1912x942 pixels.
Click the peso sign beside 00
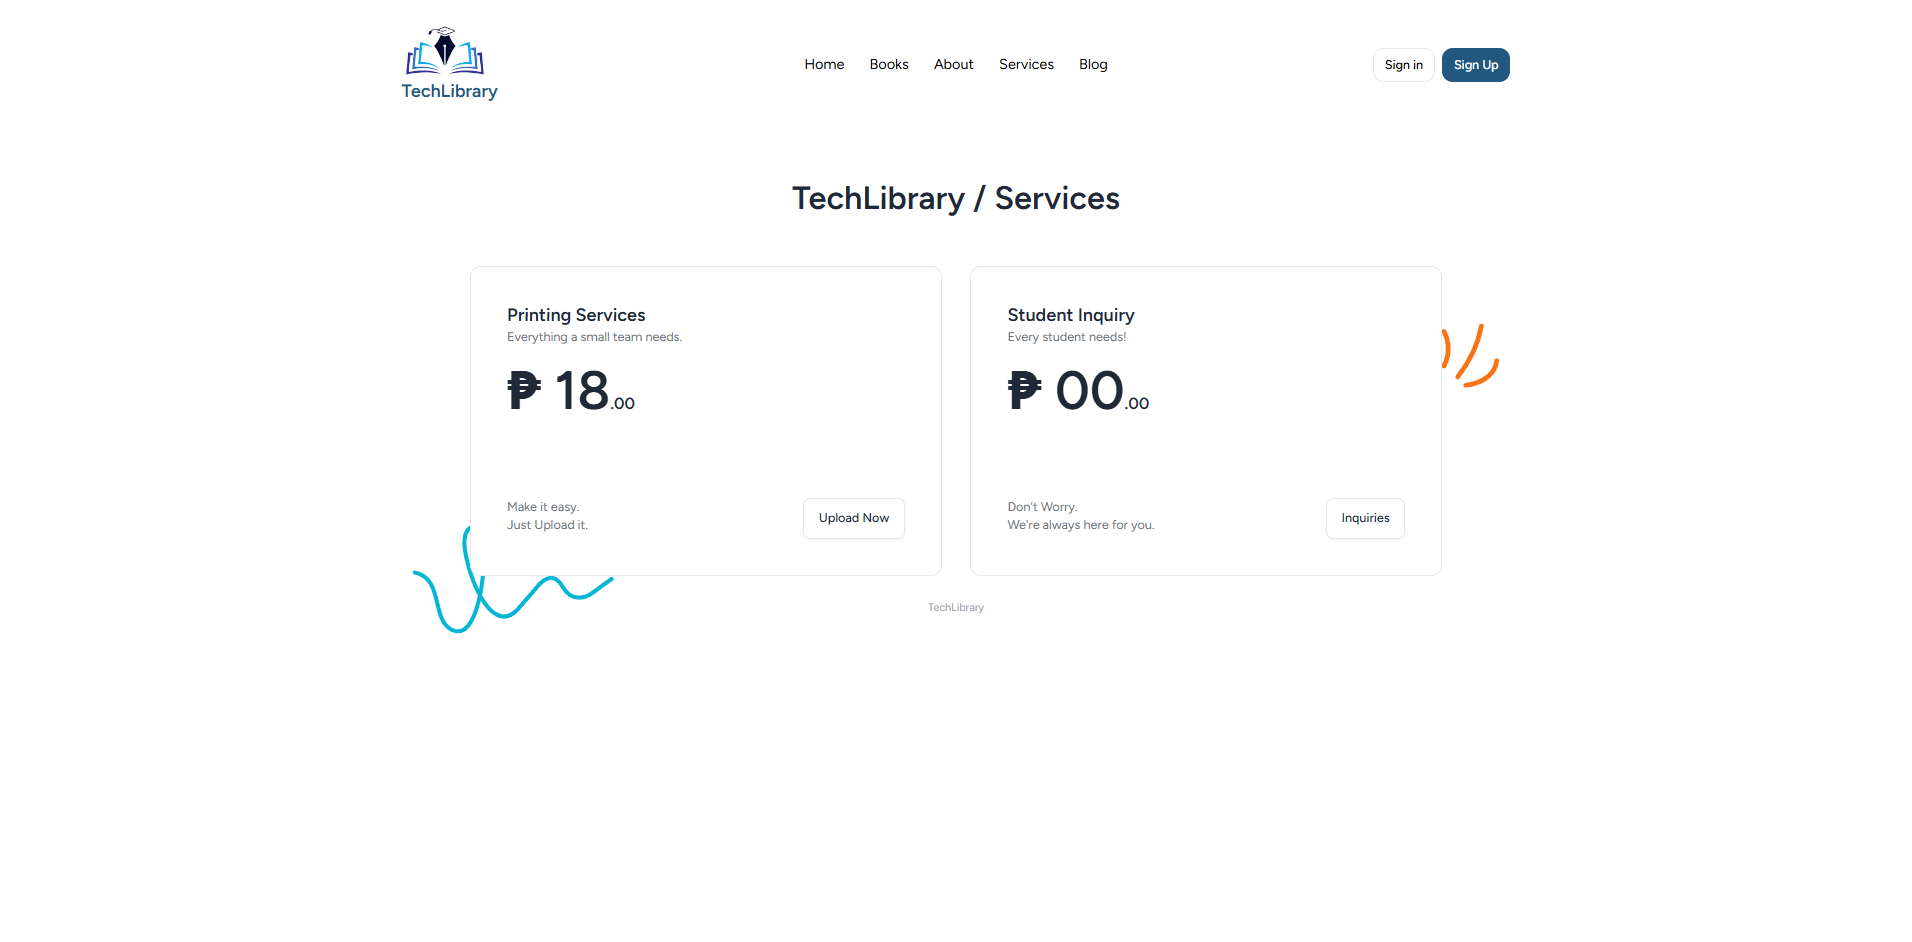coord(1024,390)
